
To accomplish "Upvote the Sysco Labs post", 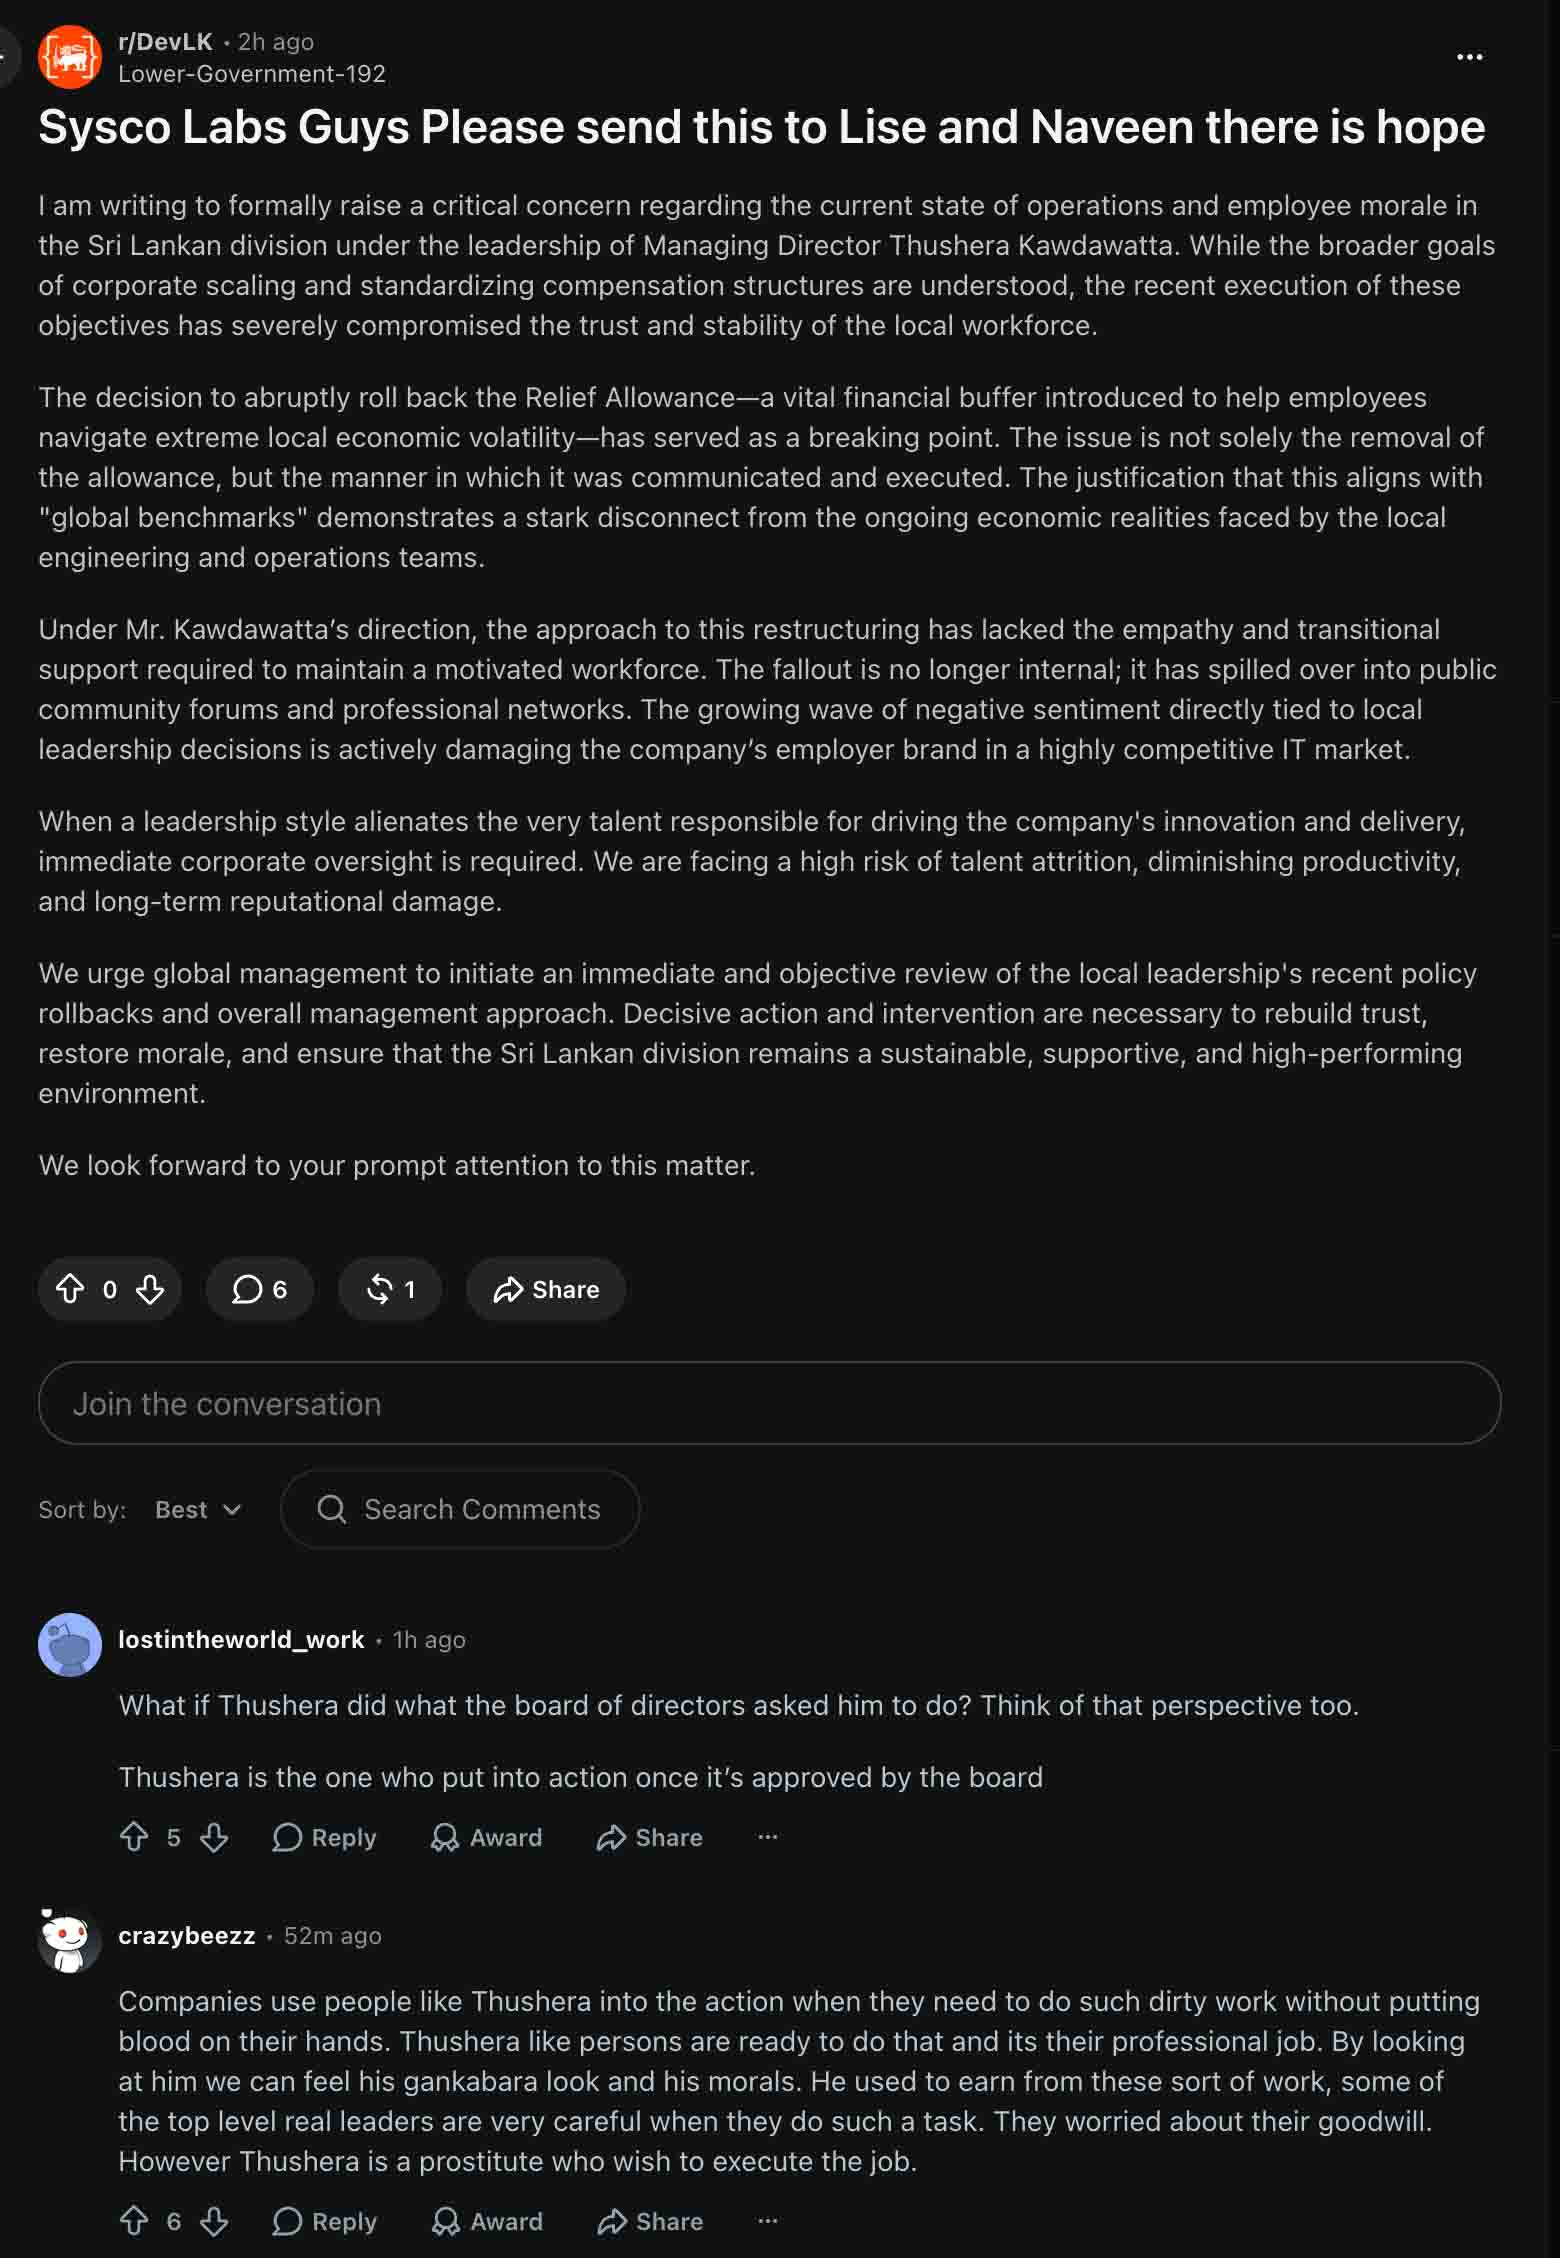I will click(70, 1289).
